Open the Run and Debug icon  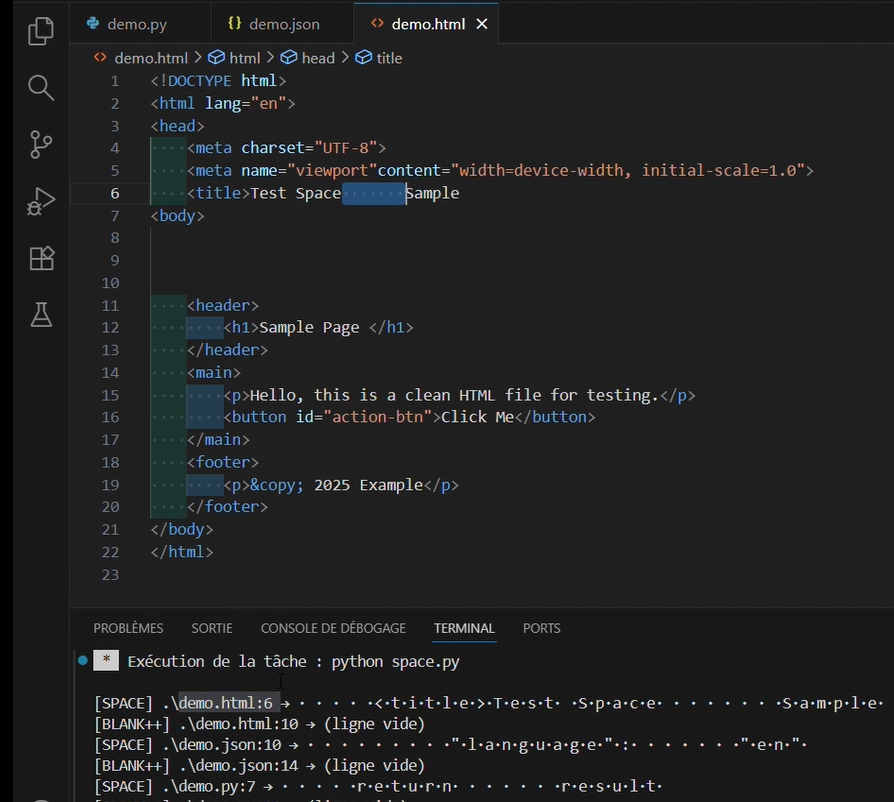point(40,202)
